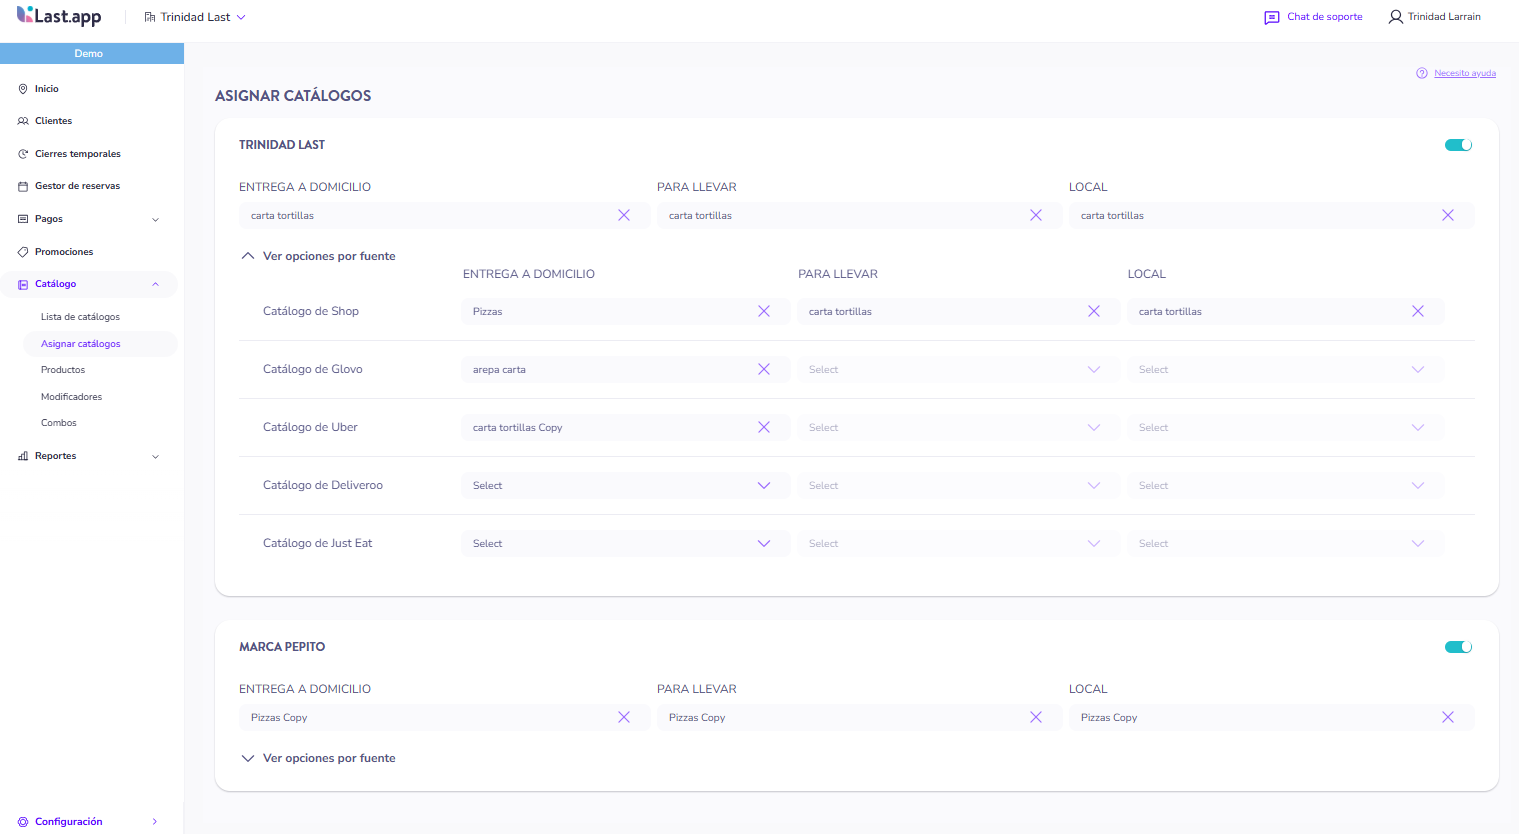Click Marca Pepito Local Pizzas Copy field
This screenshot has width=1519, height=834.
(1271, 717)
